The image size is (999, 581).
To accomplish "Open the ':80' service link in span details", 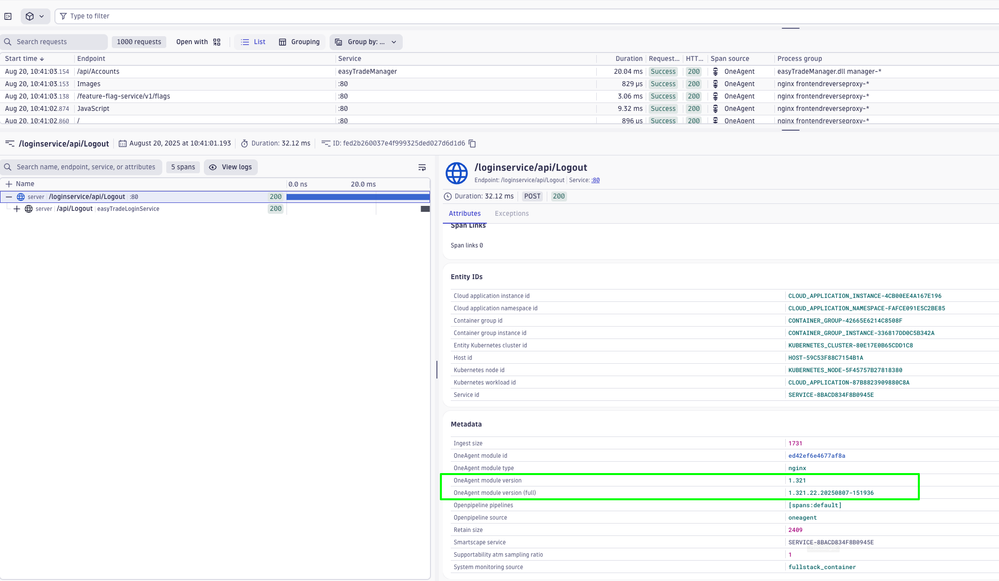I will 596,180.
